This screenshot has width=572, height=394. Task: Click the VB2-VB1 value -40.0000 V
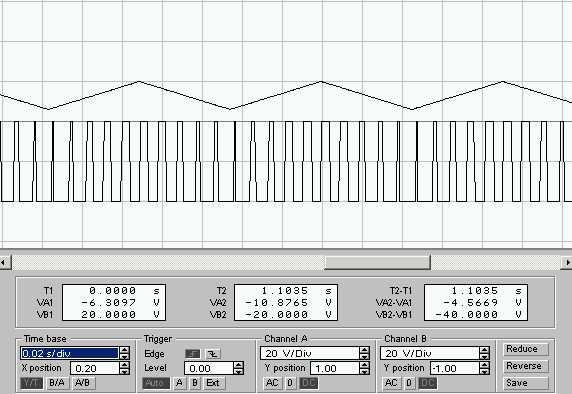[x=479, y=314]
